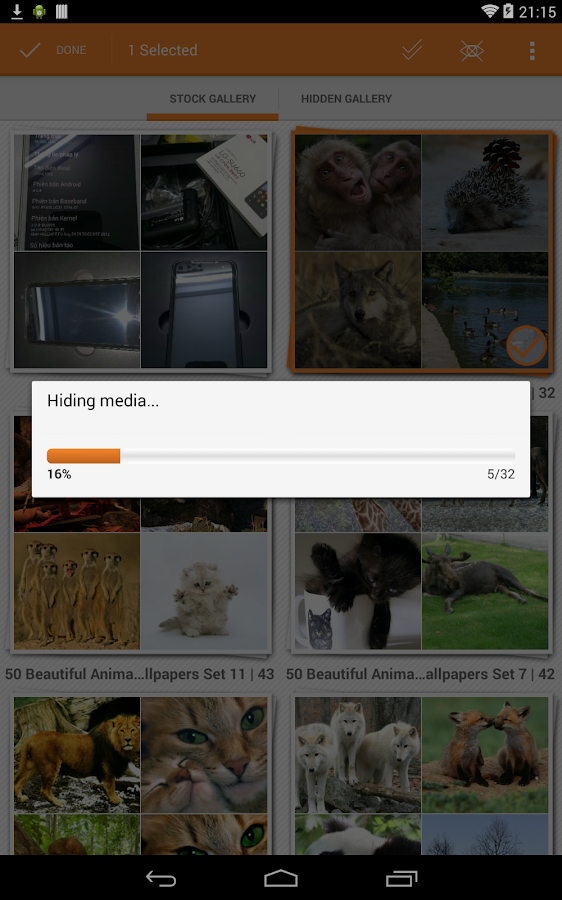Tap the select all double-check icon
Viewport: 562px width, 900px height.
point(412,50)
